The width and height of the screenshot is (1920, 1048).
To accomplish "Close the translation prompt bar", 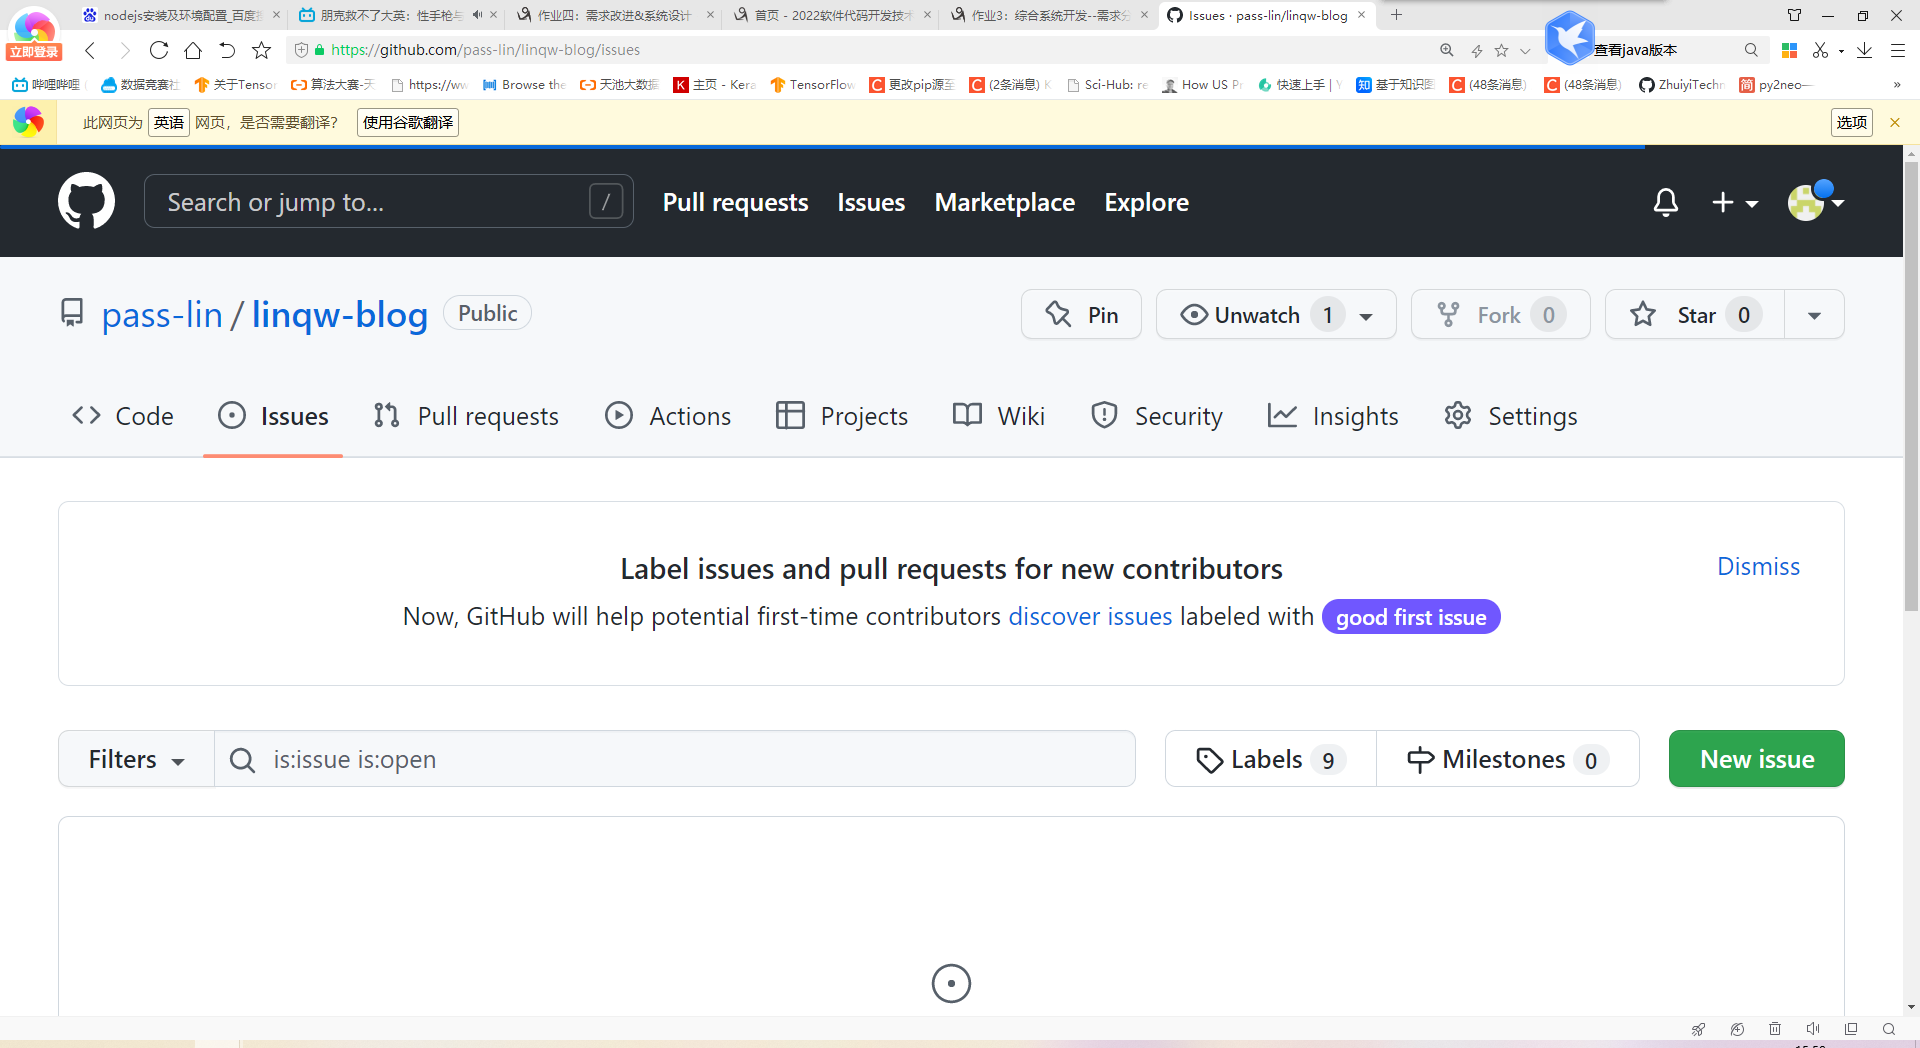I will coord(1894,122).
